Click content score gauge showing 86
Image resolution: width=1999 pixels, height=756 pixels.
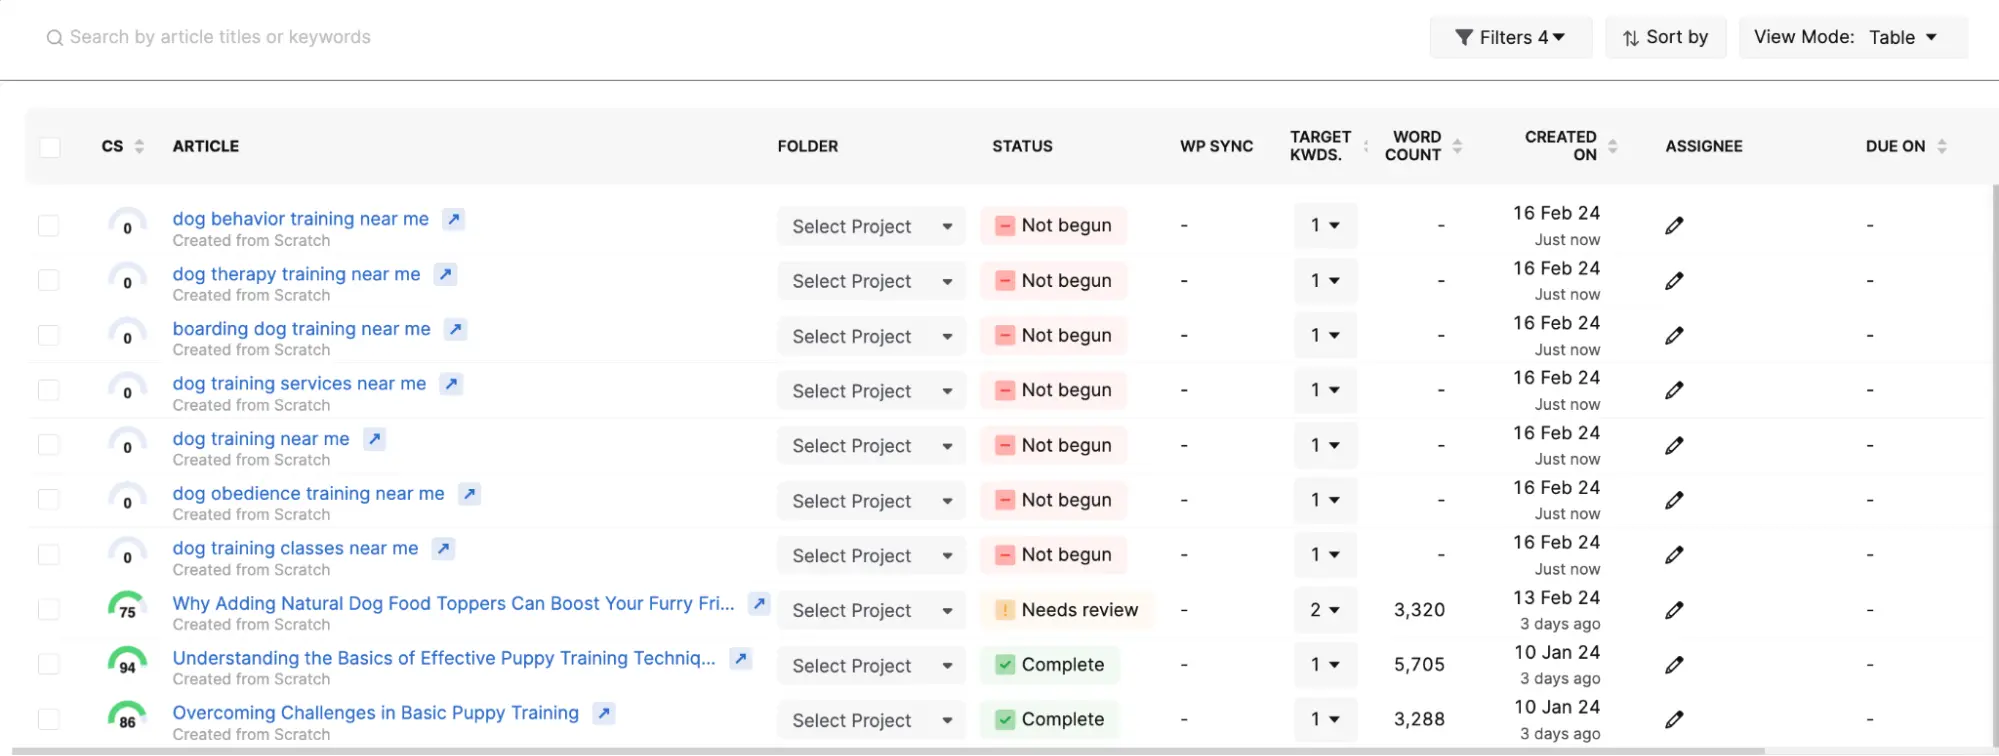(127, 717)
